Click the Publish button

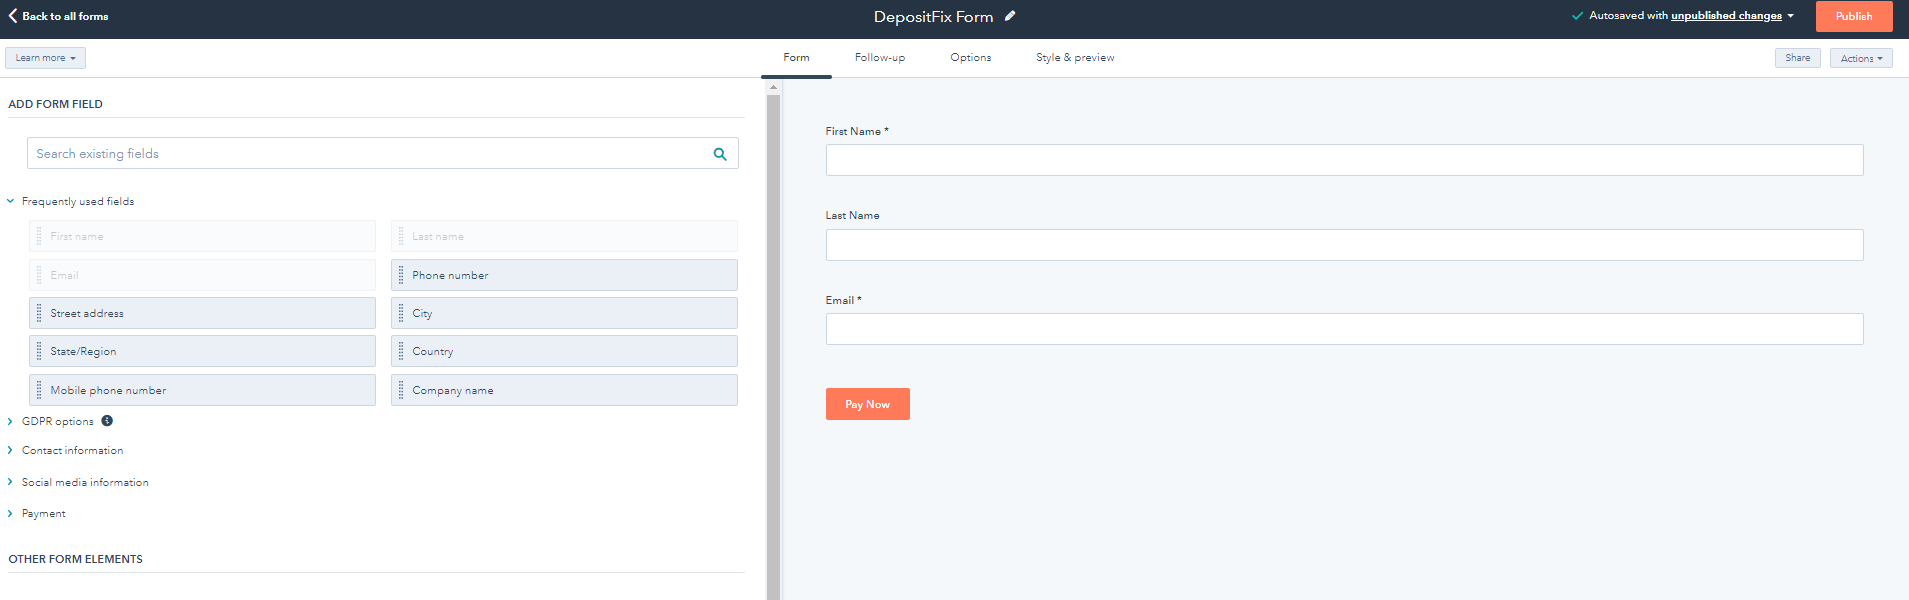(x=1854, y=16)
